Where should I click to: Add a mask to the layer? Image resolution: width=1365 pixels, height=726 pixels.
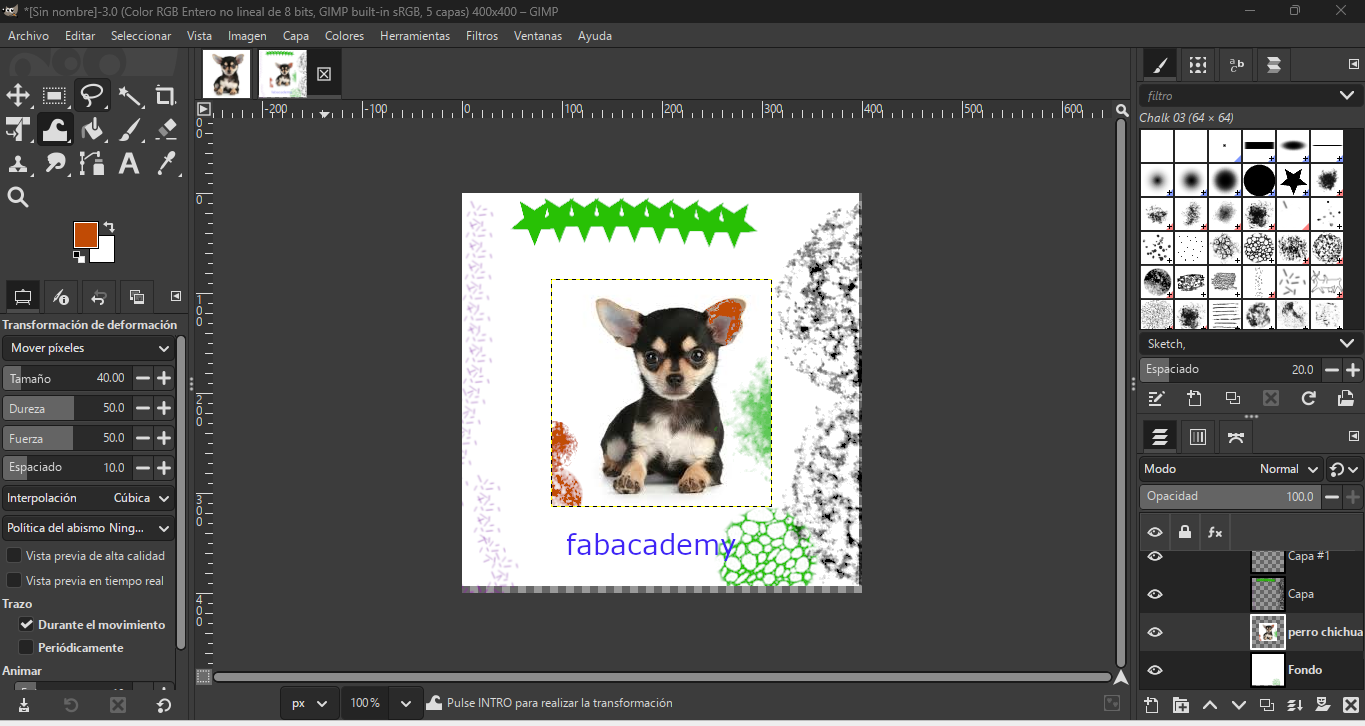click(x=1322, y=705)
